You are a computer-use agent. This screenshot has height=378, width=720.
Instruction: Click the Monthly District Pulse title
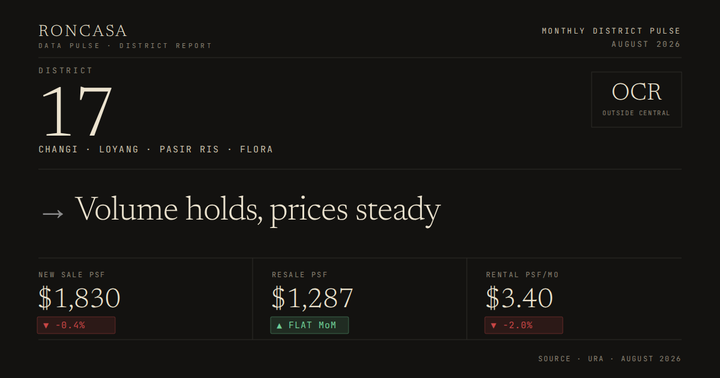click(611, 31)
